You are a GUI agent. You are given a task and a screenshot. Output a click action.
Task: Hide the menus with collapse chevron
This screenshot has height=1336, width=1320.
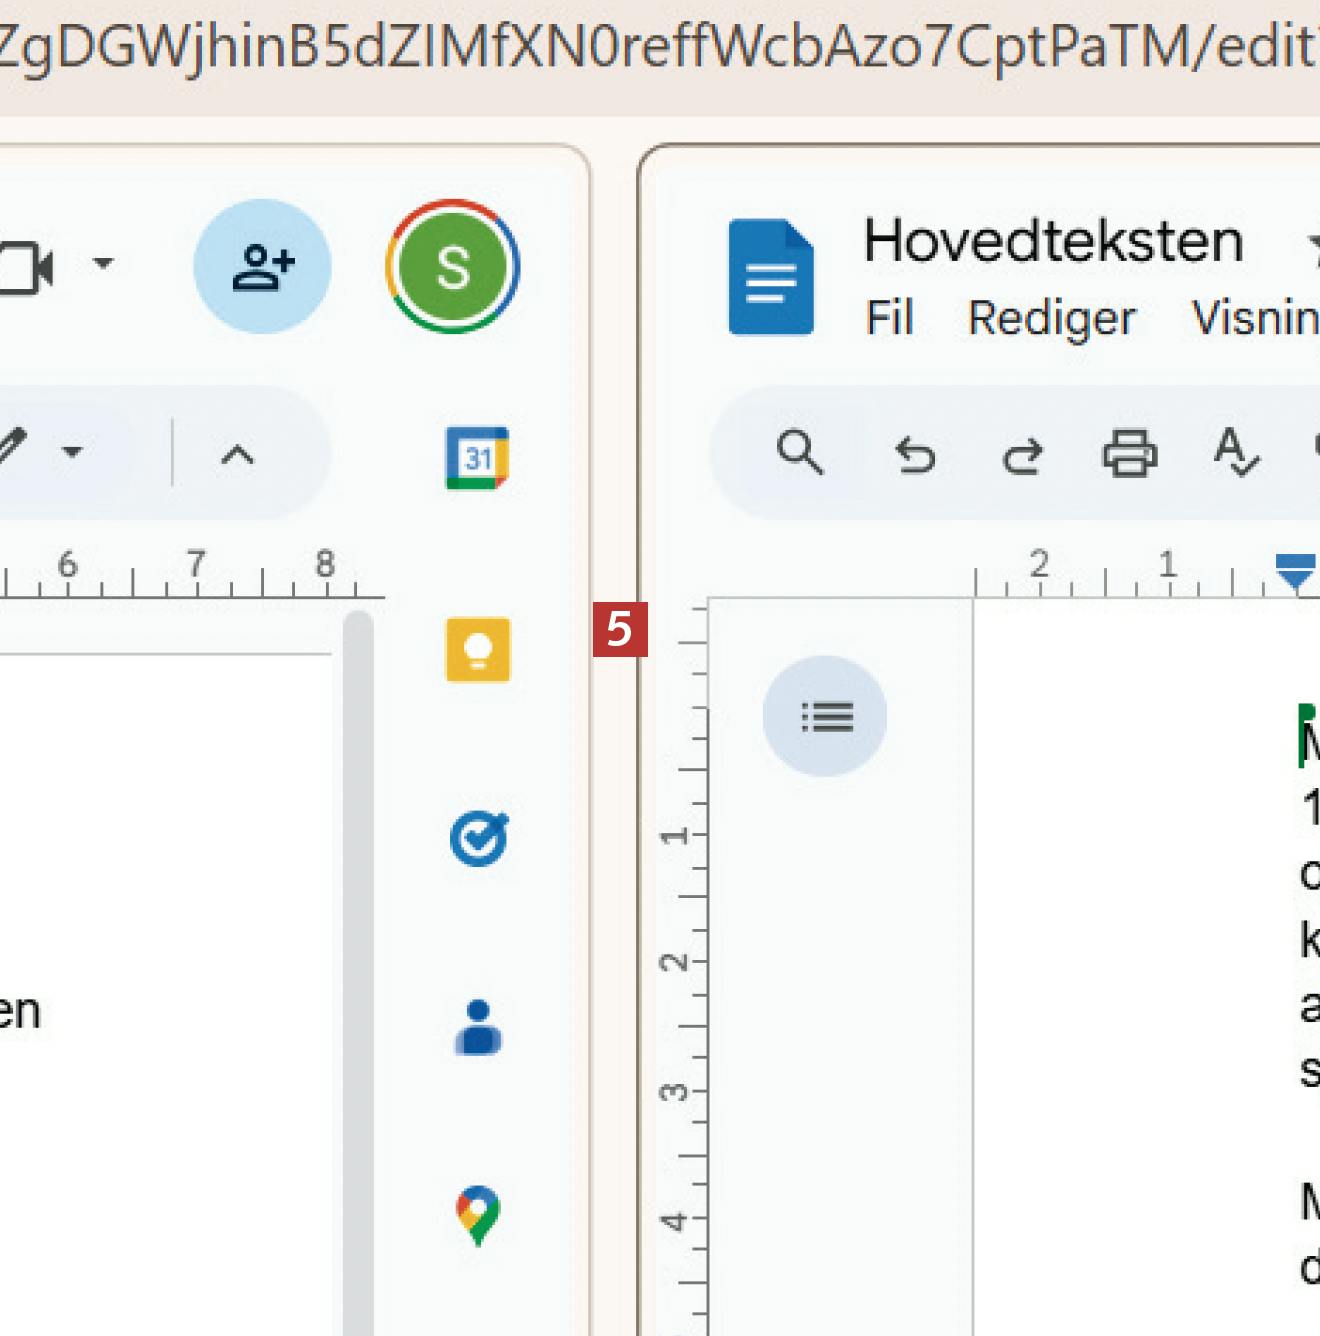tap(237, 455)
